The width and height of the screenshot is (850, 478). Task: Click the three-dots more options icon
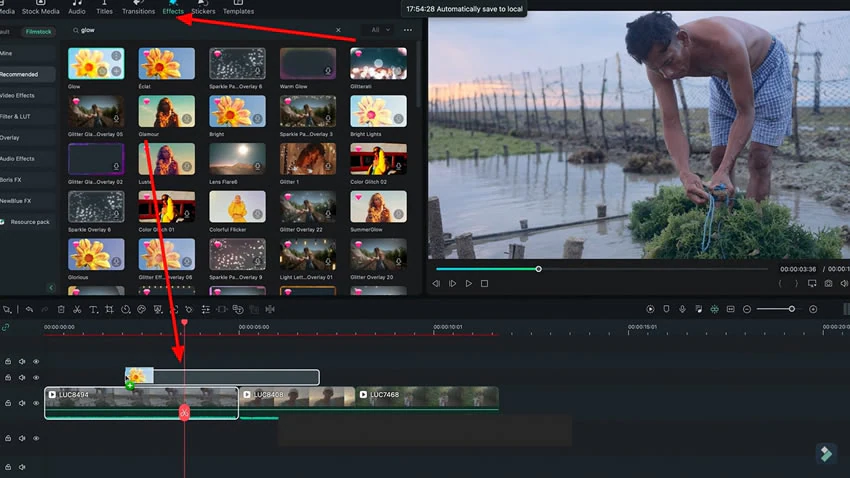(x=408, y=30)
